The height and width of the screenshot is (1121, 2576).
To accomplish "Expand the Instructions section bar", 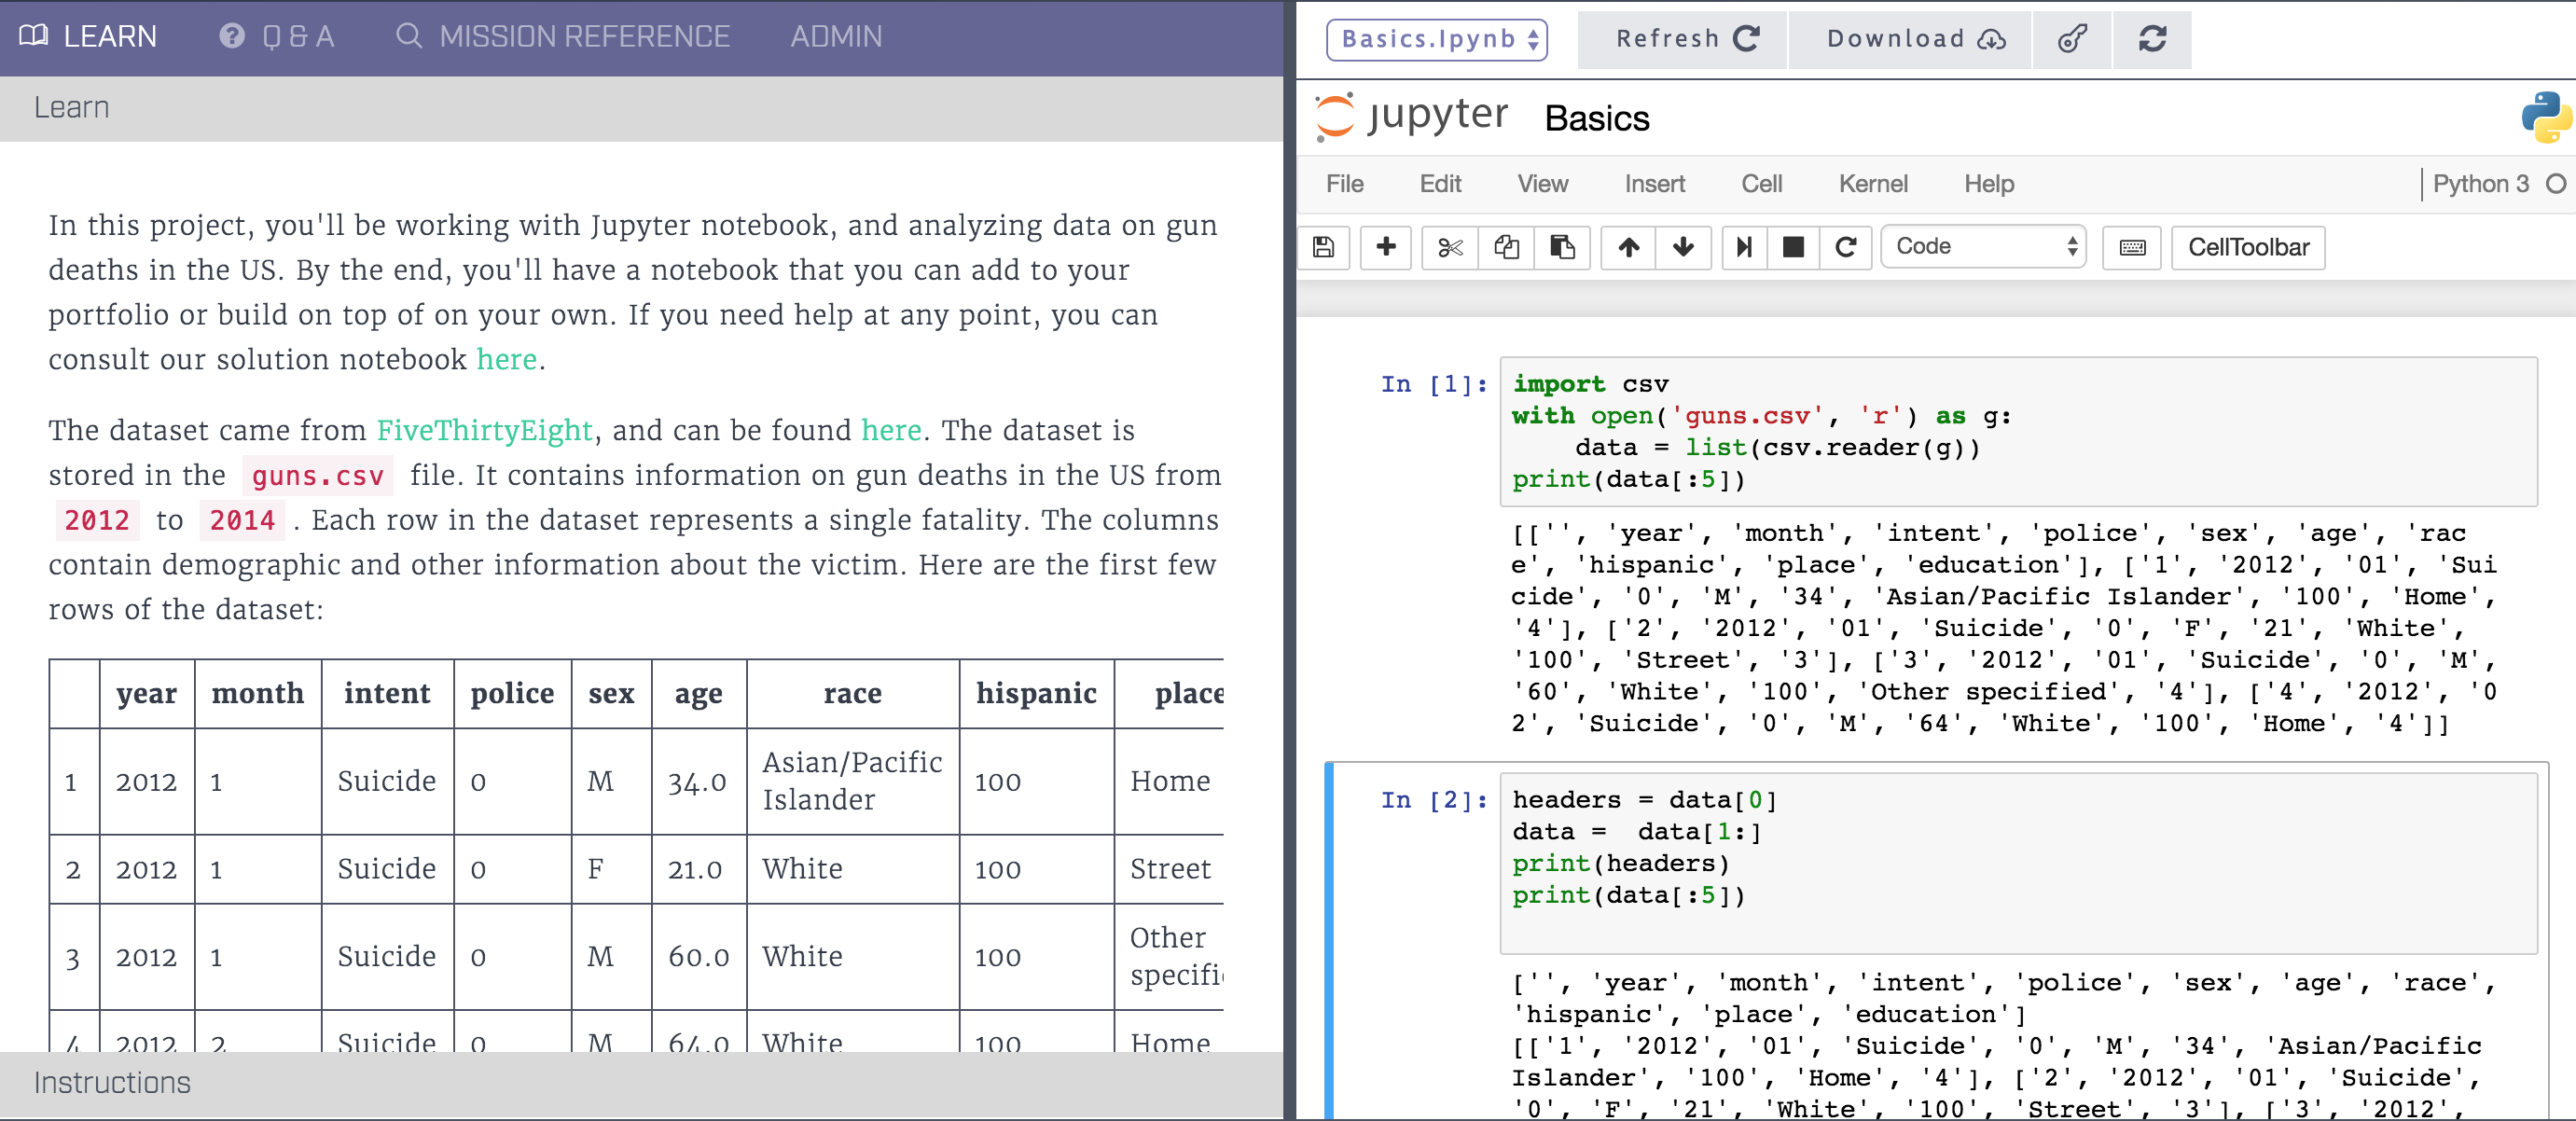I will (x=641, y=1083).
